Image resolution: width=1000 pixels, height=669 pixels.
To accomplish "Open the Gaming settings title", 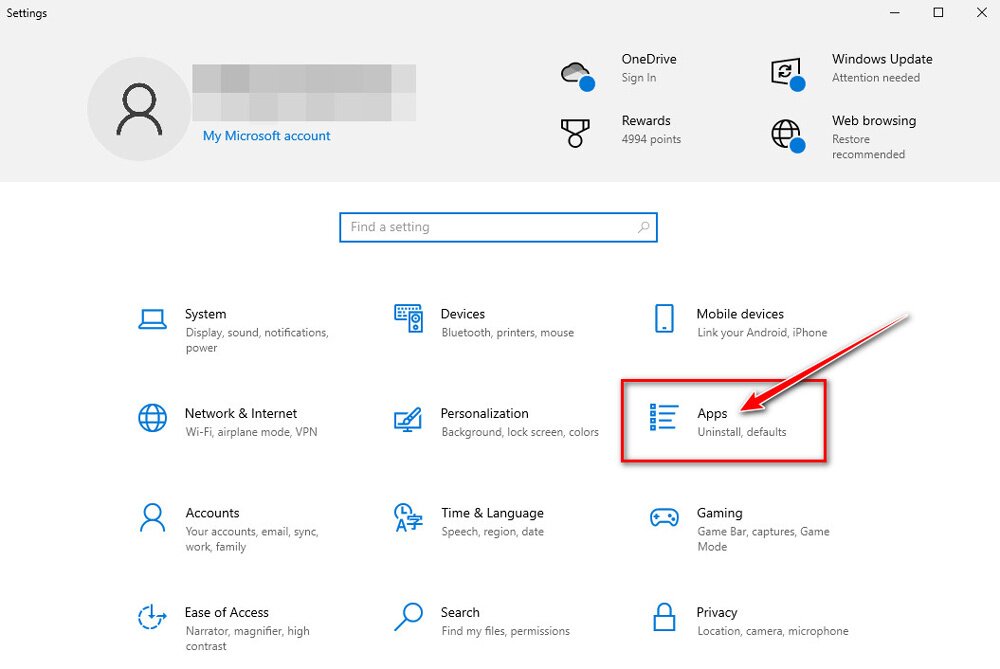I will (719, 513).
